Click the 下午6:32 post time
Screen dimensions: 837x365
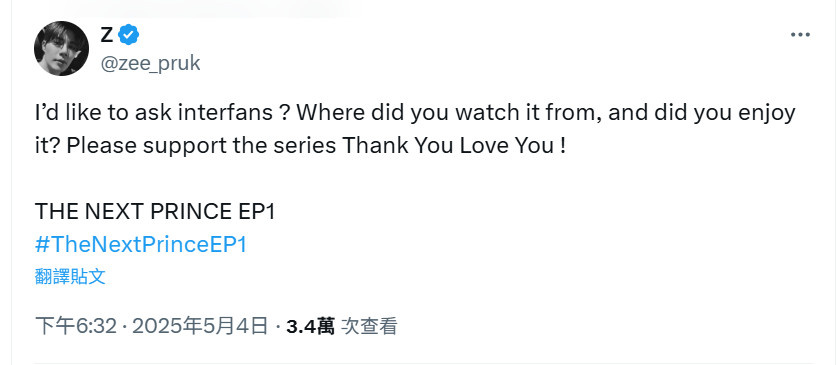coord(75,326)
